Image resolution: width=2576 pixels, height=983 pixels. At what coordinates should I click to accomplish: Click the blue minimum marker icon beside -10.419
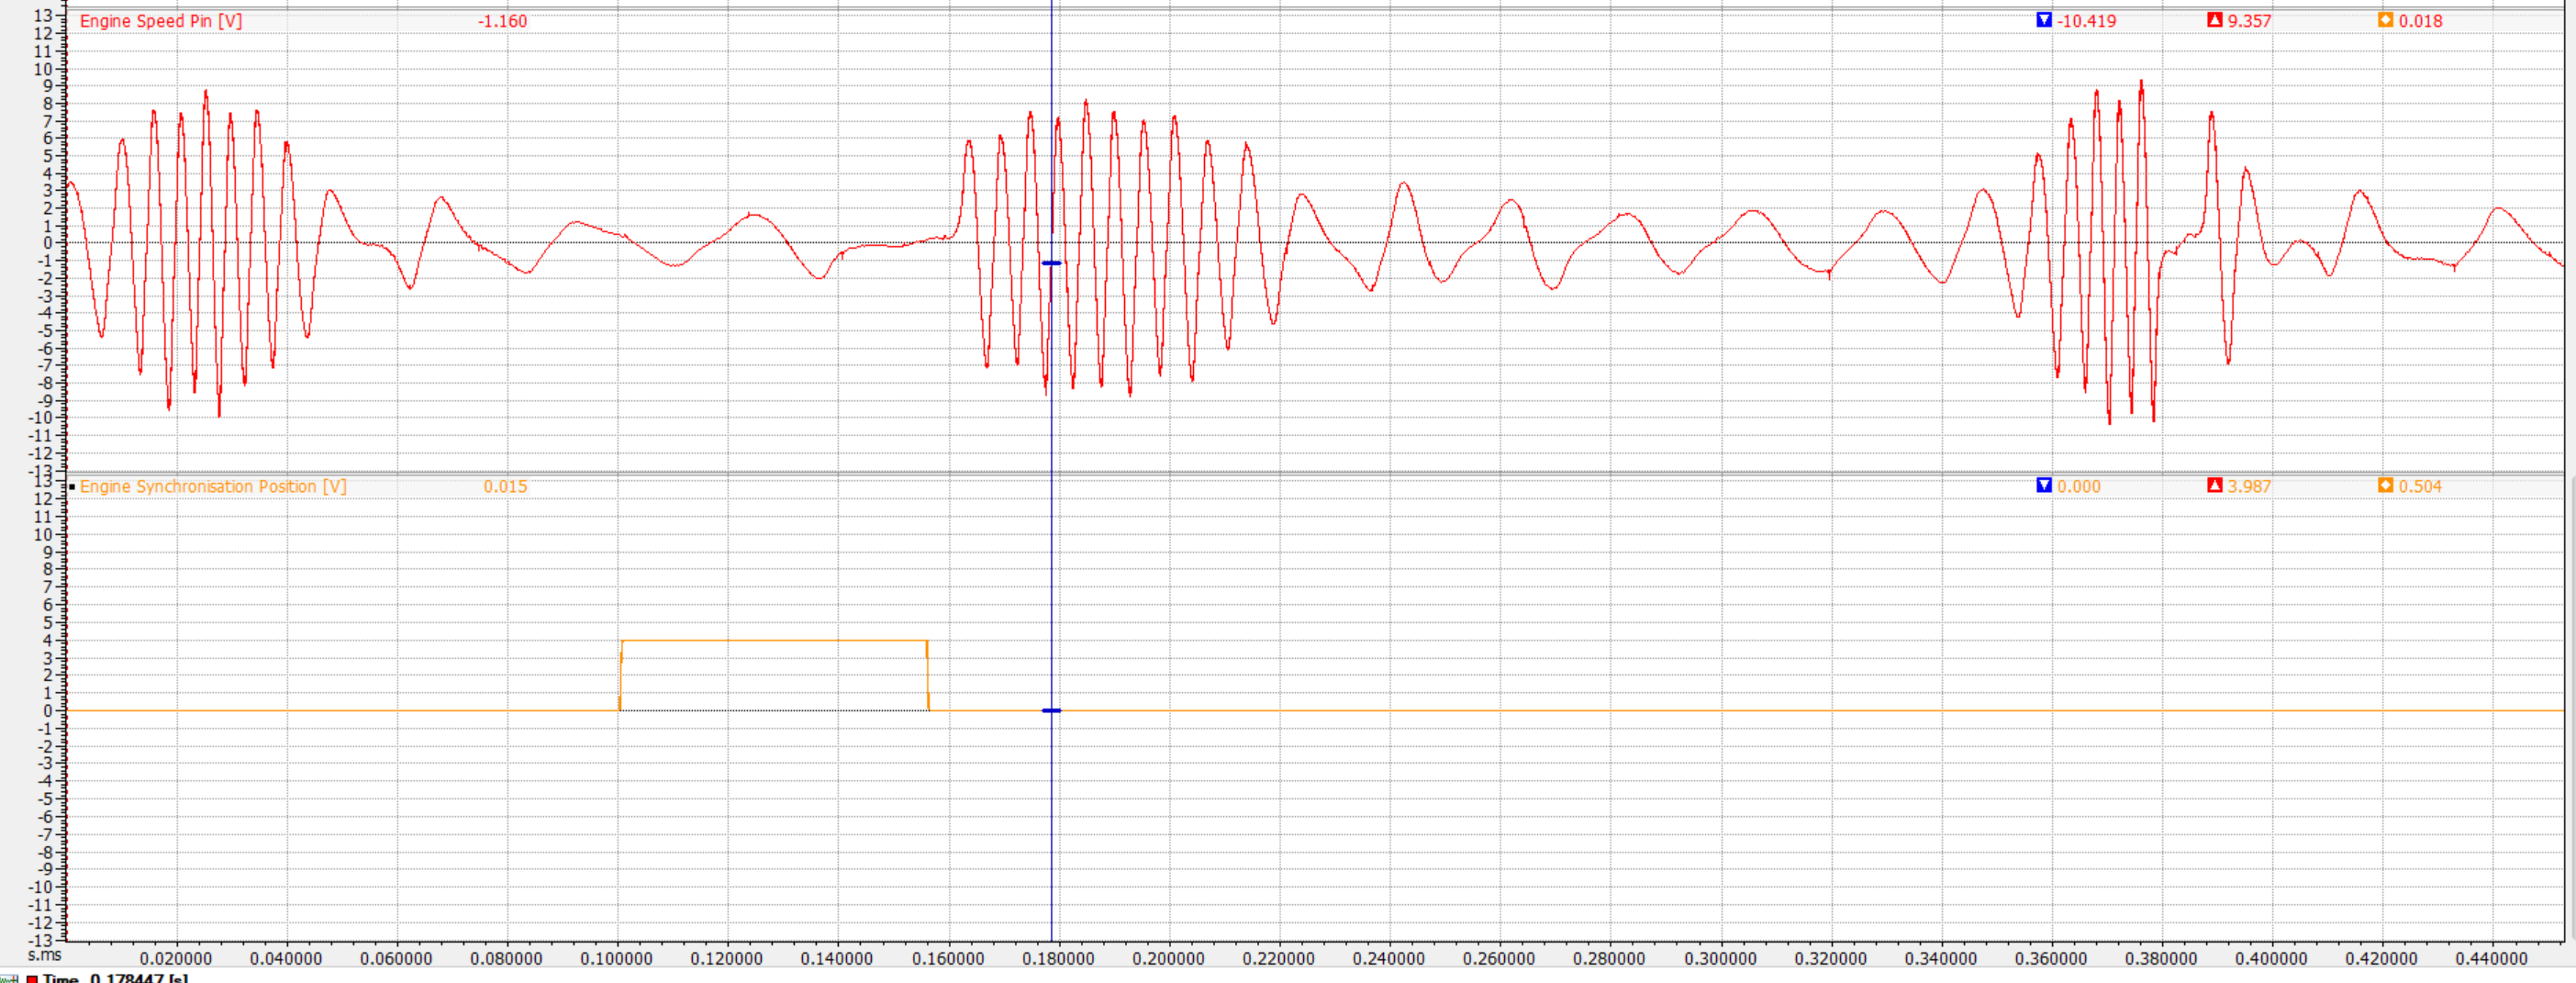2044,20
